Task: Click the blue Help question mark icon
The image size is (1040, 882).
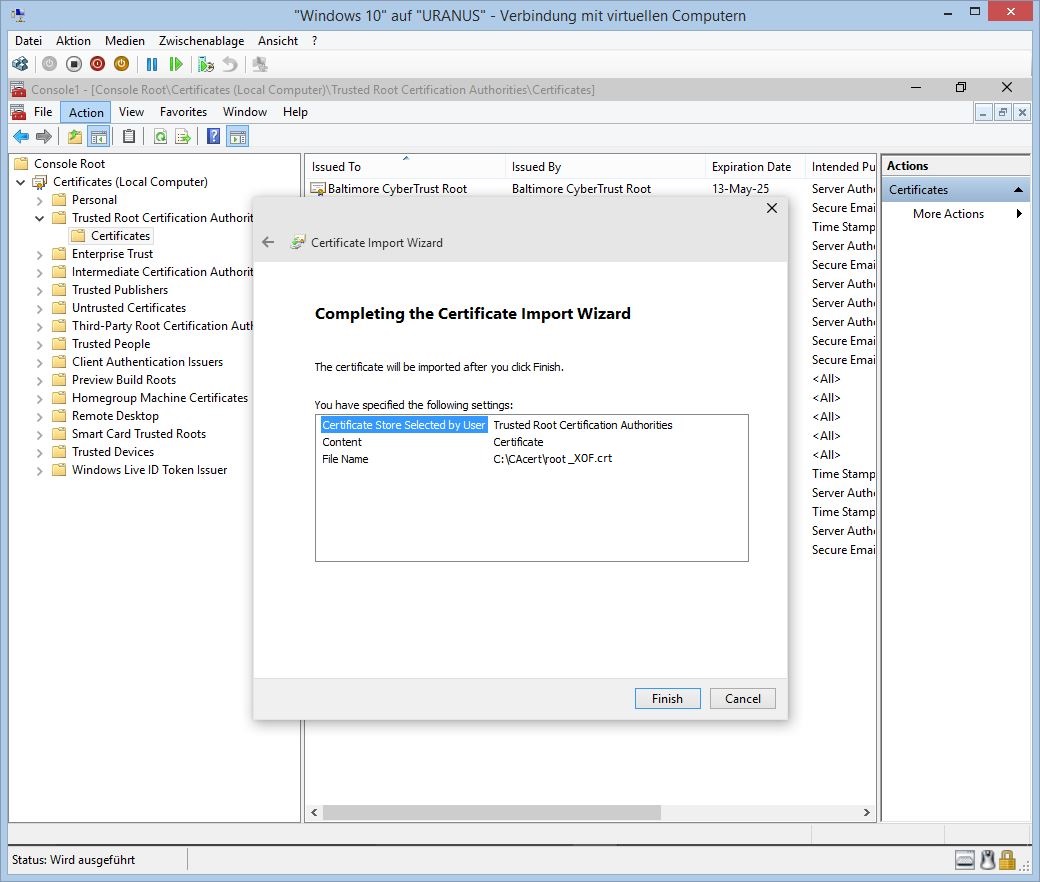Action: pos(213,137)
